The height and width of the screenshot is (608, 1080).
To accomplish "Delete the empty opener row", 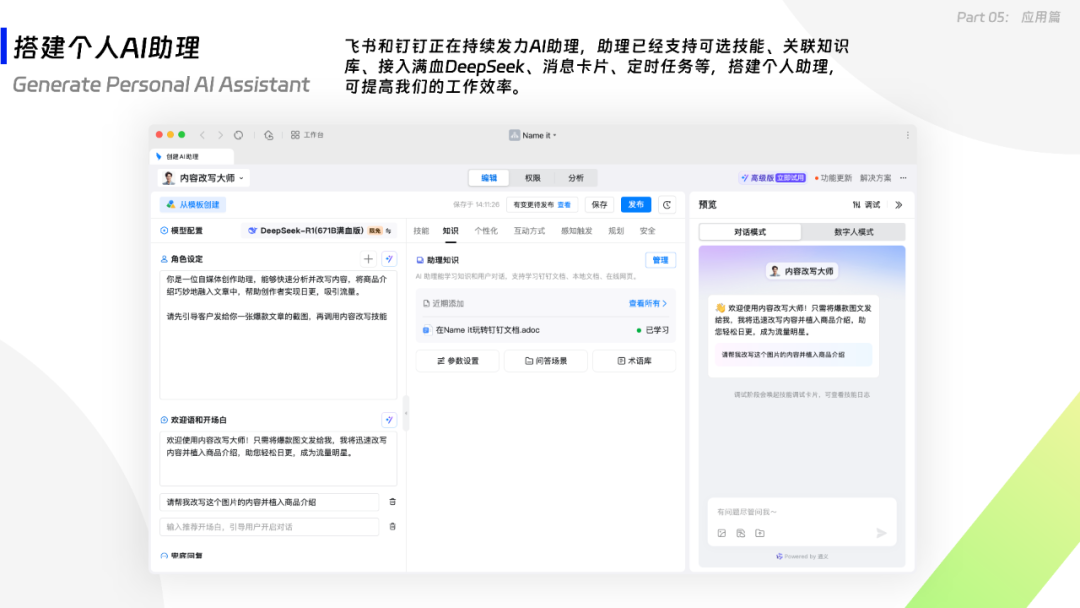I will tap(393, 527).
